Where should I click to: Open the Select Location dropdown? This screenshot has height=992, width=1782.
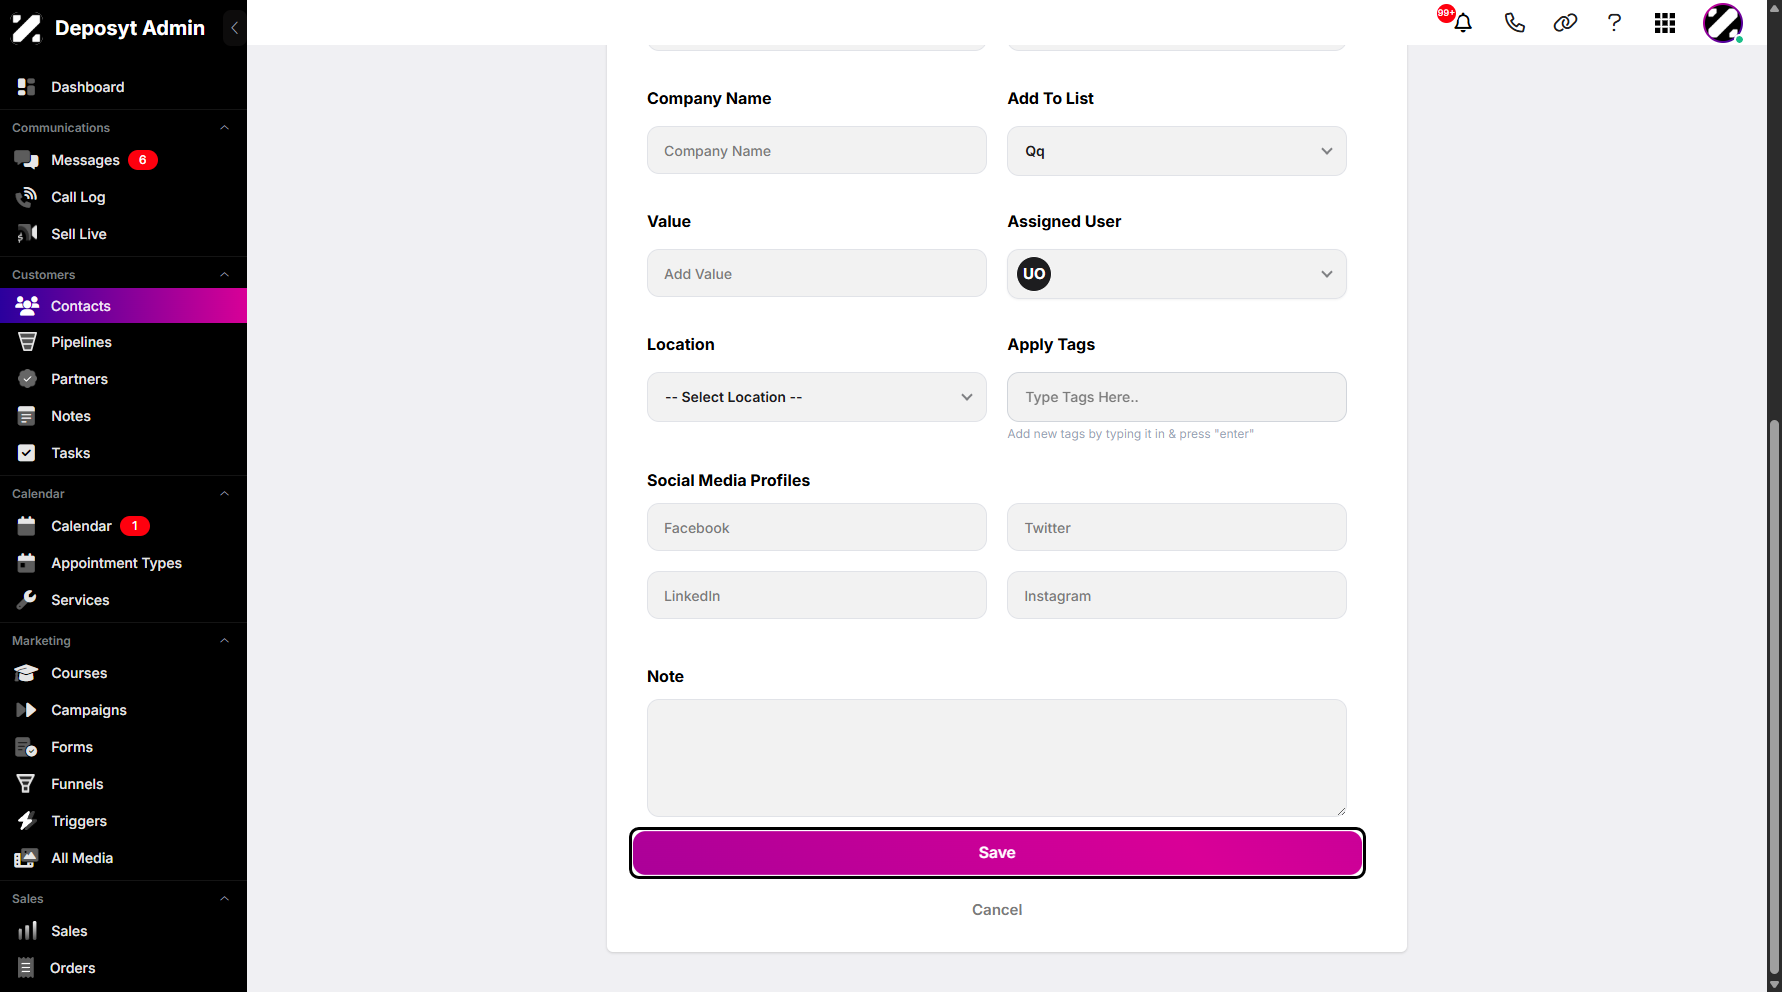coord(817,397)
